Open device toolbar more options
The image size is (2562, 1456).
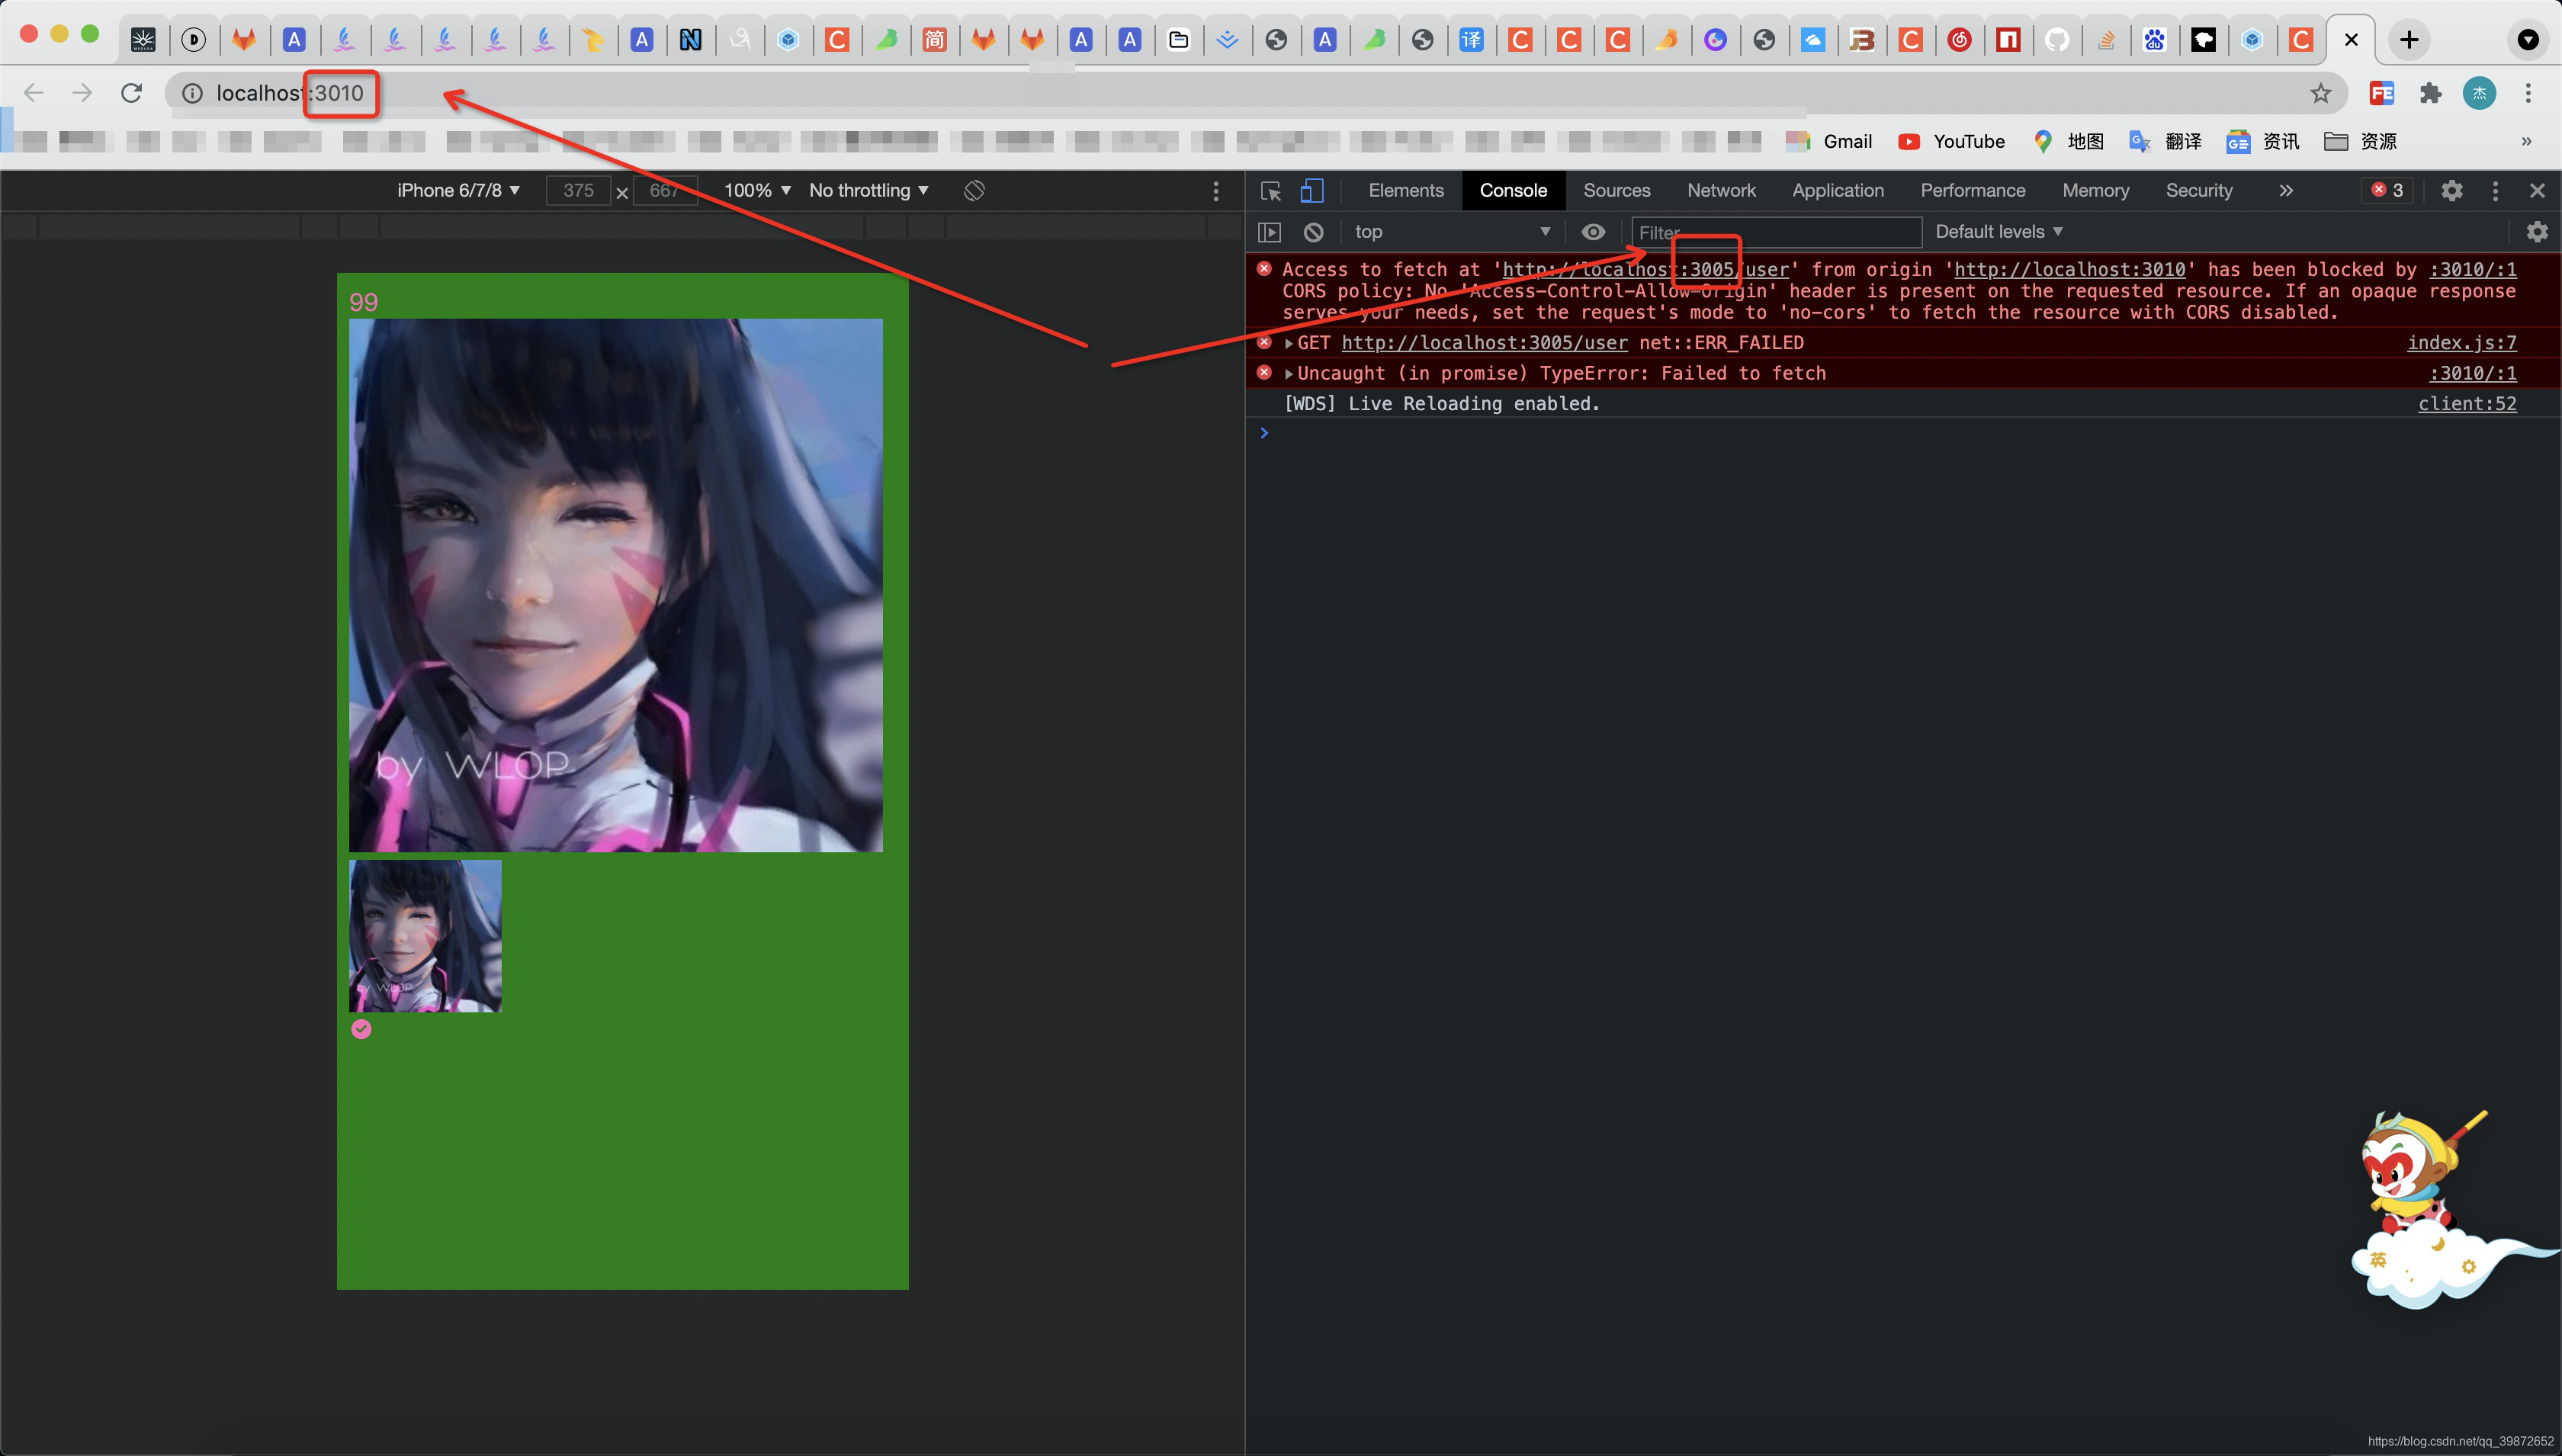[x=1215, y=190]
